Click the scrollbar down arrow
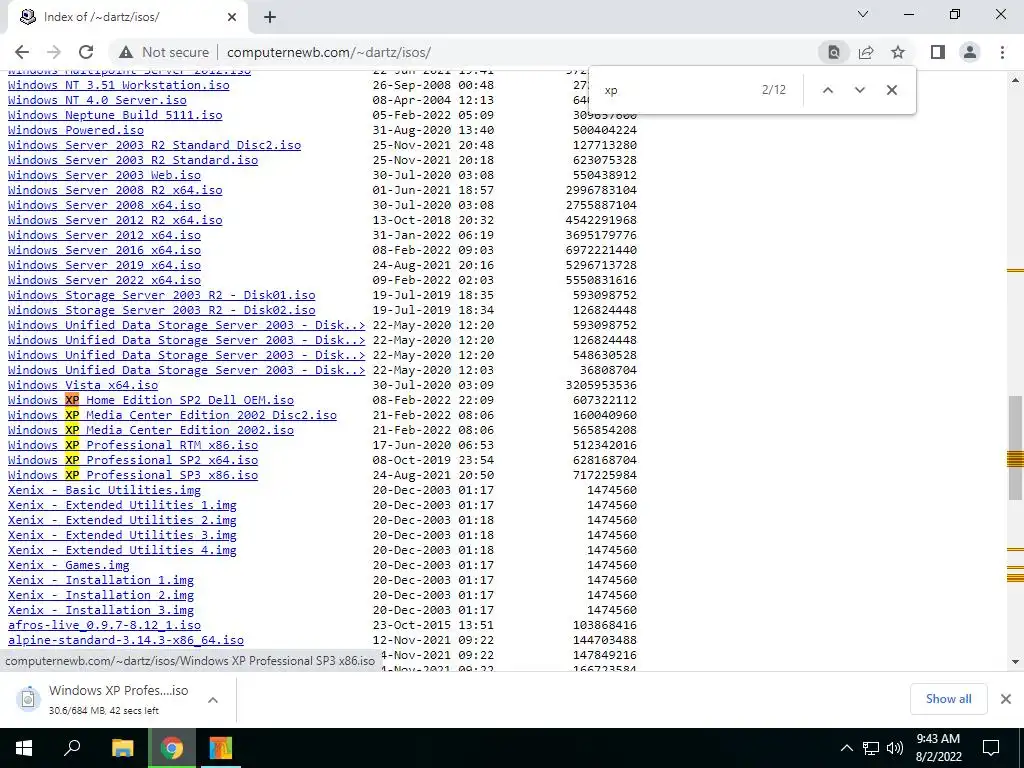The height and width of the screenshot is (768, 1024). click(1014, 662)
